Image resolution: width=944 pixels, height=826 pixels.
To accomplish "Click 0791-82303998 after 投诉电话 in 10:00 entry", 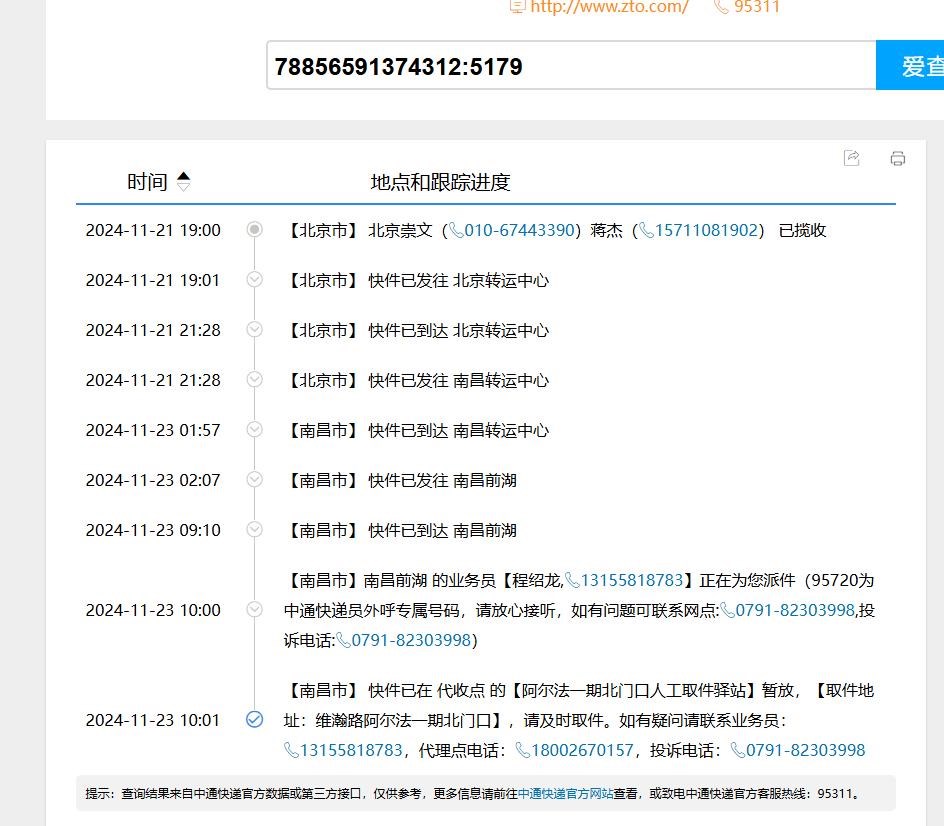I will 411,640.
